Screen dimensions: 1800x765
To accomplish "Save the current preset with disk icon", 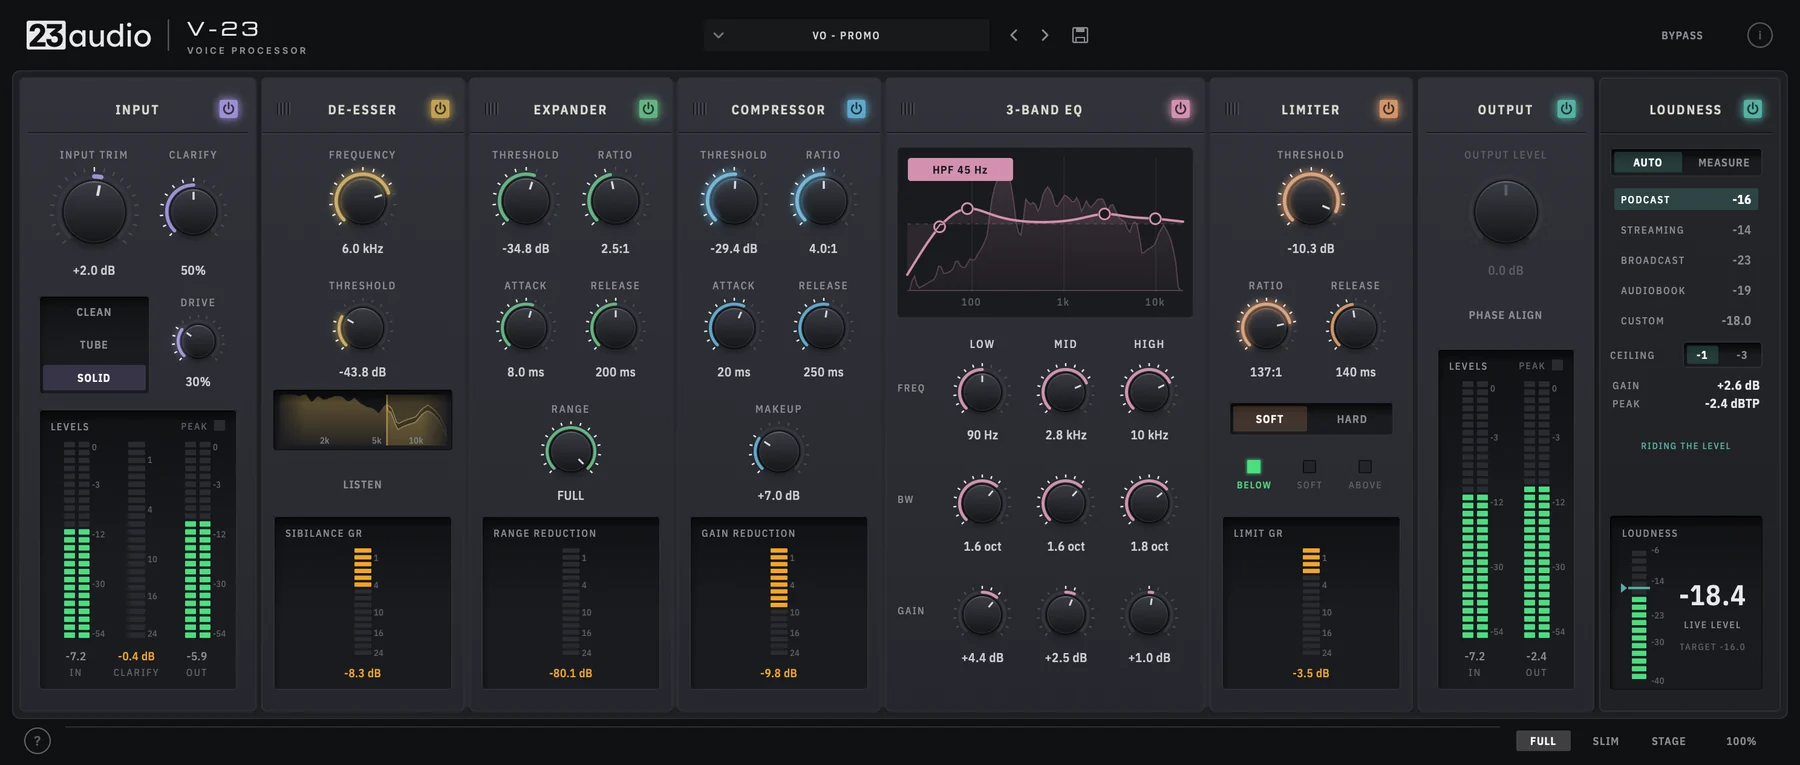I will 1080,35.
